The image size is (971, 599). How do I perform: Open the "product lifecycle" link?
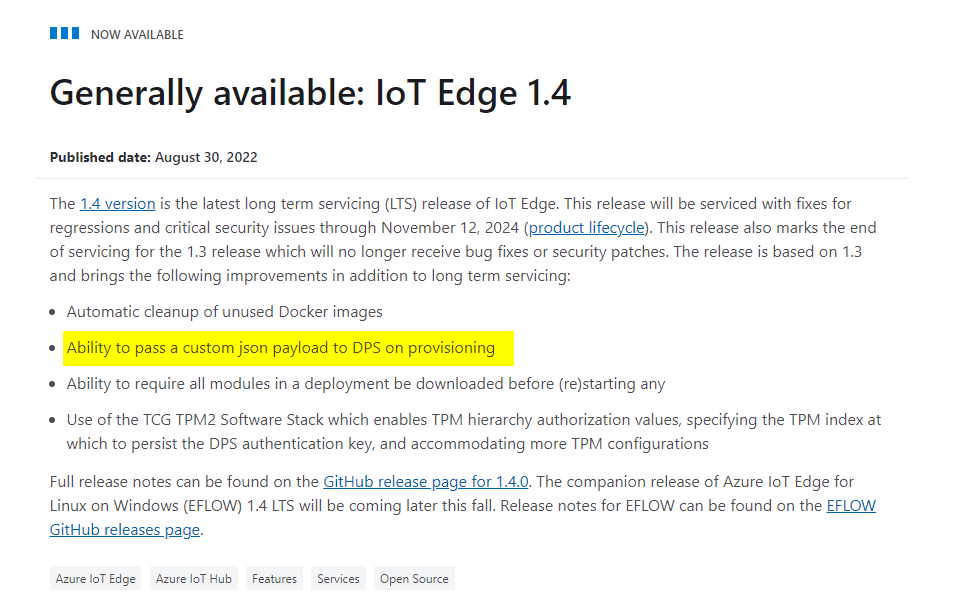coord(586,227)
